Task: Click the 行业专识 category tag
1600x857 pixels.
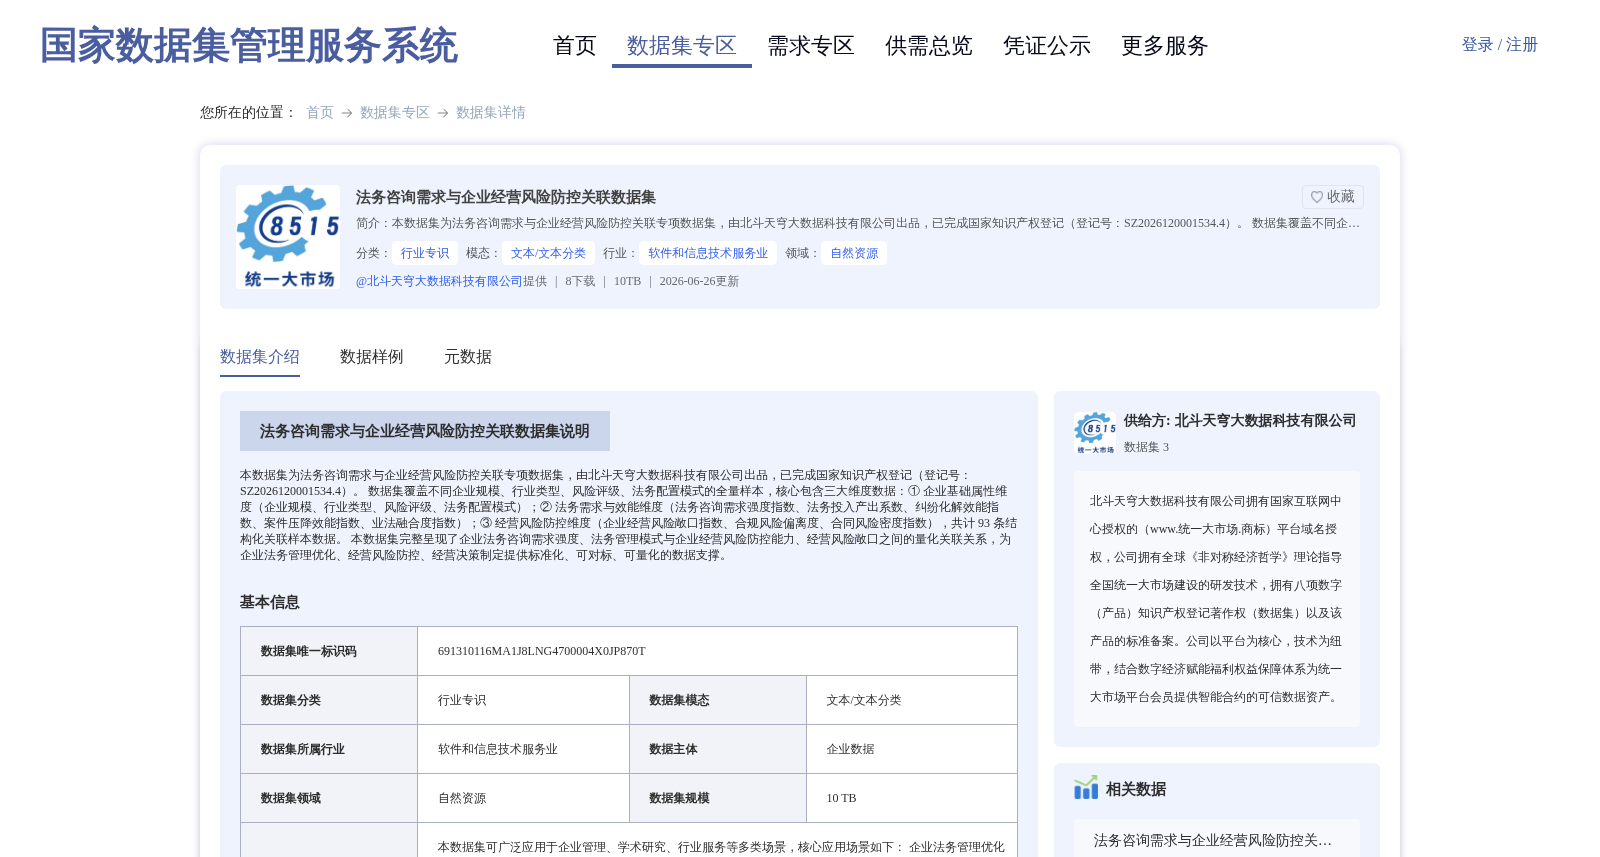Action: point(425,254)
